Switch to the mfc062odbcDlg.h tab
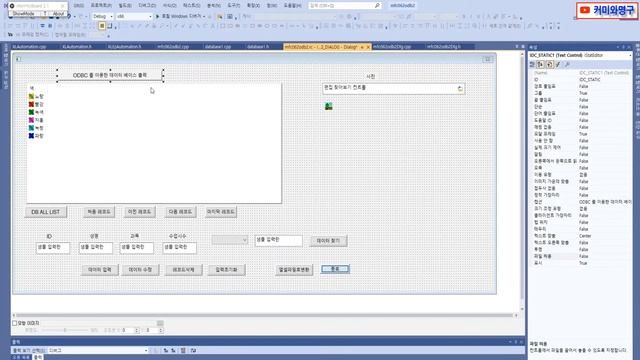Viewport: 640px width, 360px height. point(444,47)
